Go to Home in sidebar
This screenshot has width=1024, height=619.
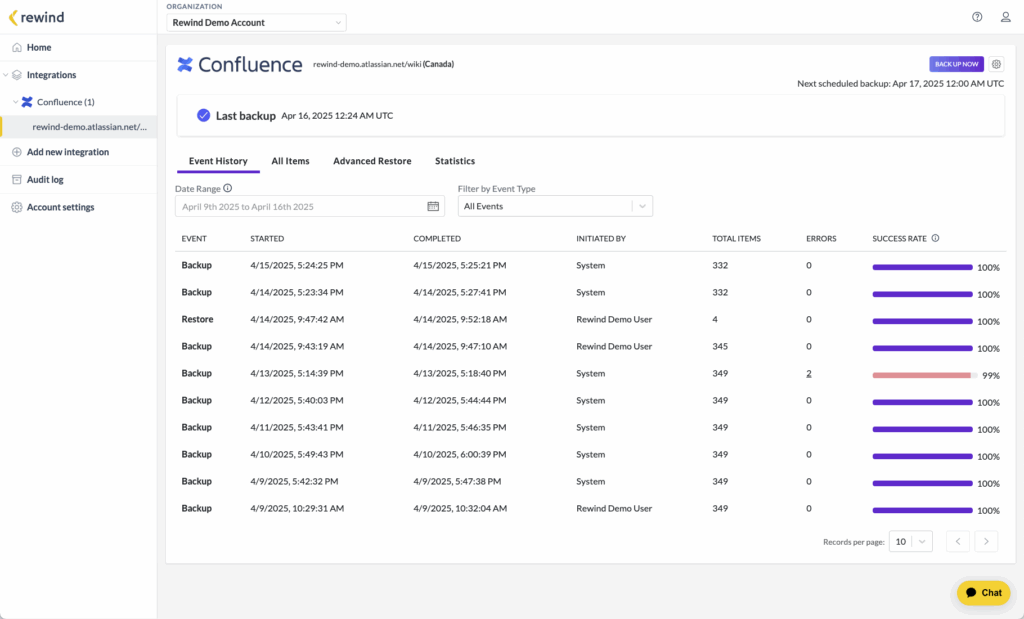[x=39, y=48]
